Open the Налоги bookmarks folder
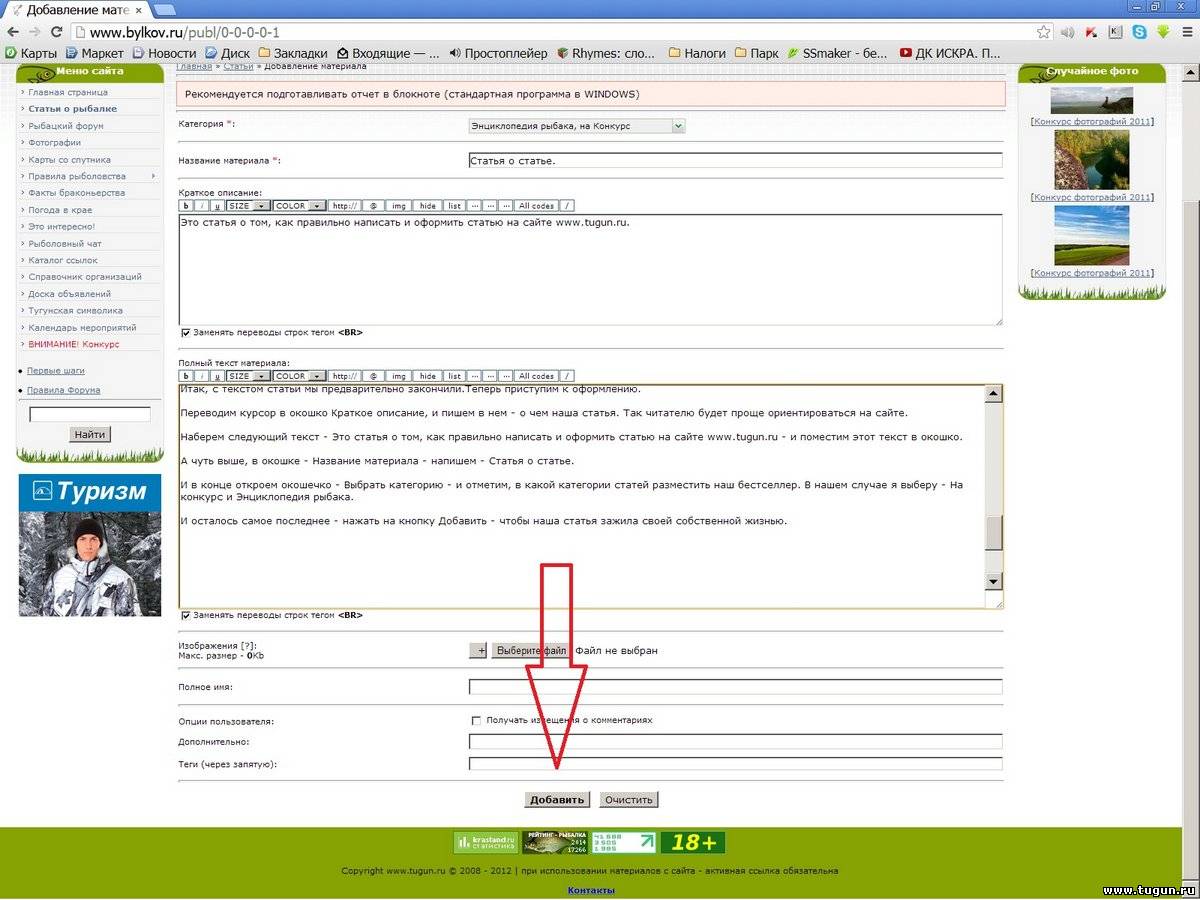The height and width of the screenshot is (900, 1200). 697,53
